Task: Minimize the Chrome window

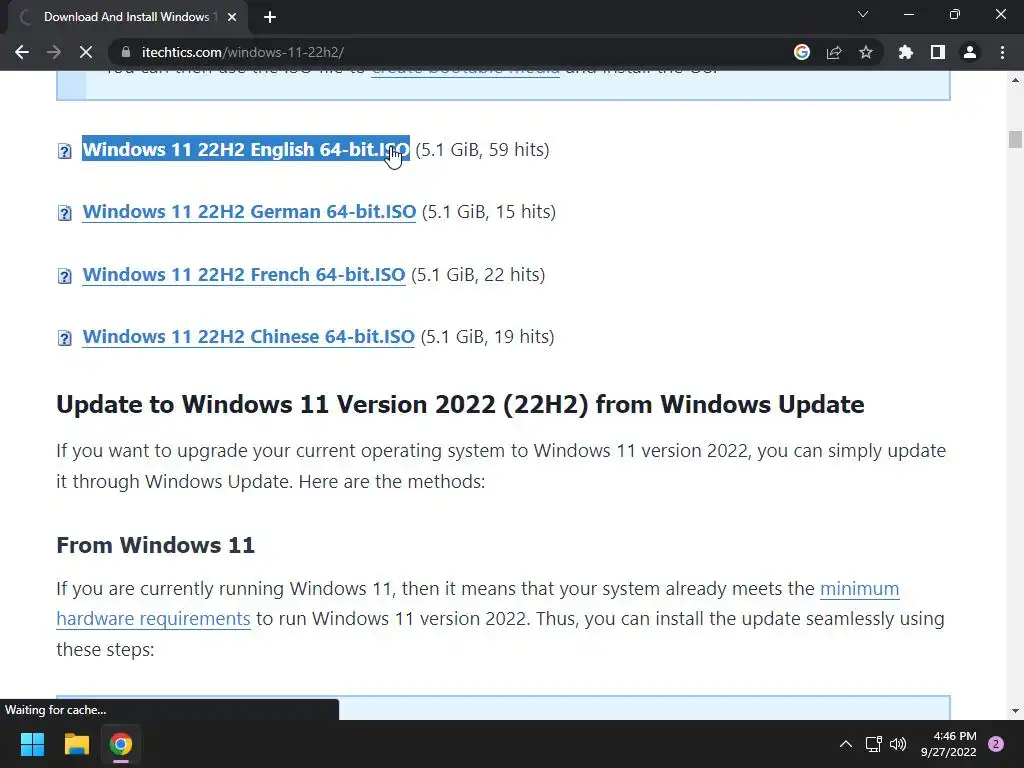Action: [908, 14]
